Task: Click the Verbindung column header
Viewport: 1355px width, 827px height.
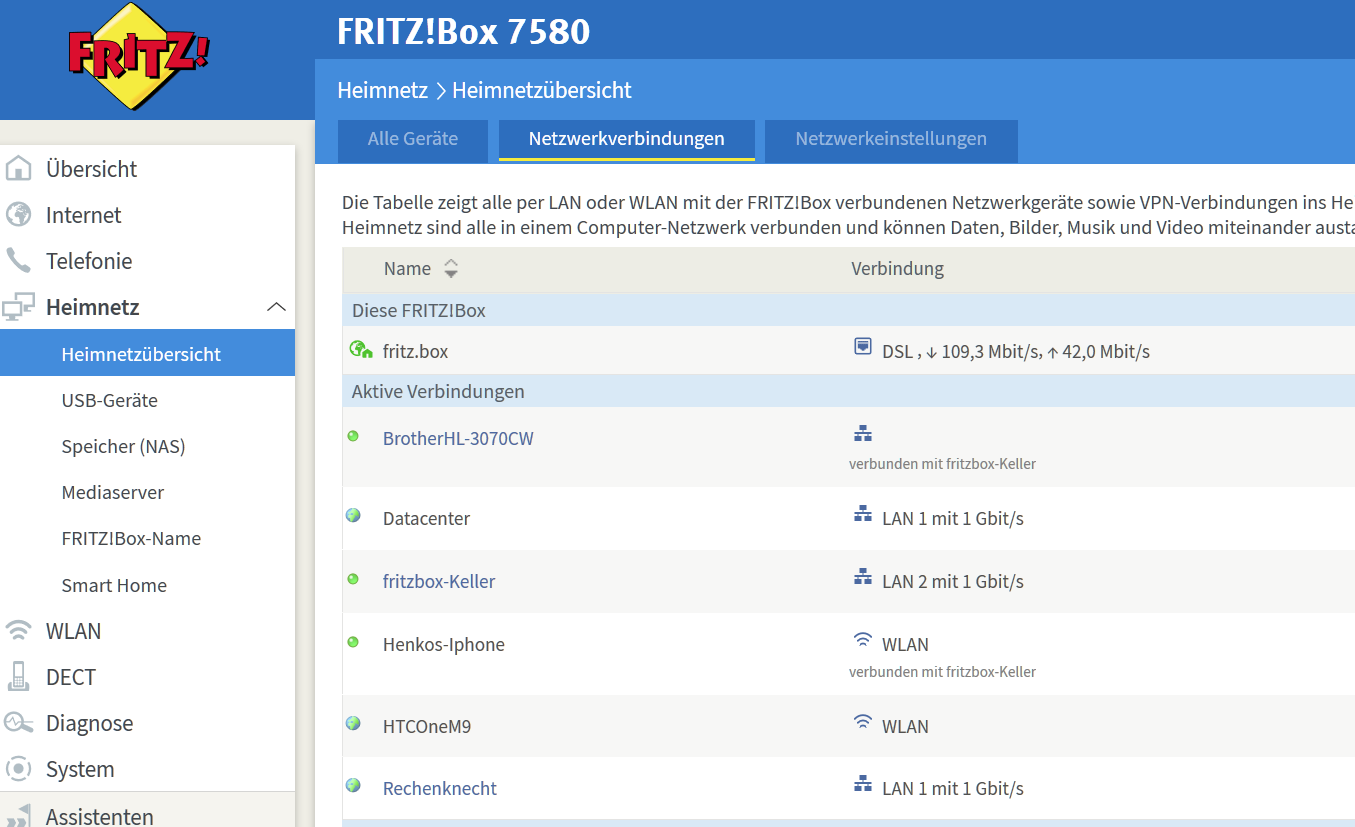Action: pos(898,268)
